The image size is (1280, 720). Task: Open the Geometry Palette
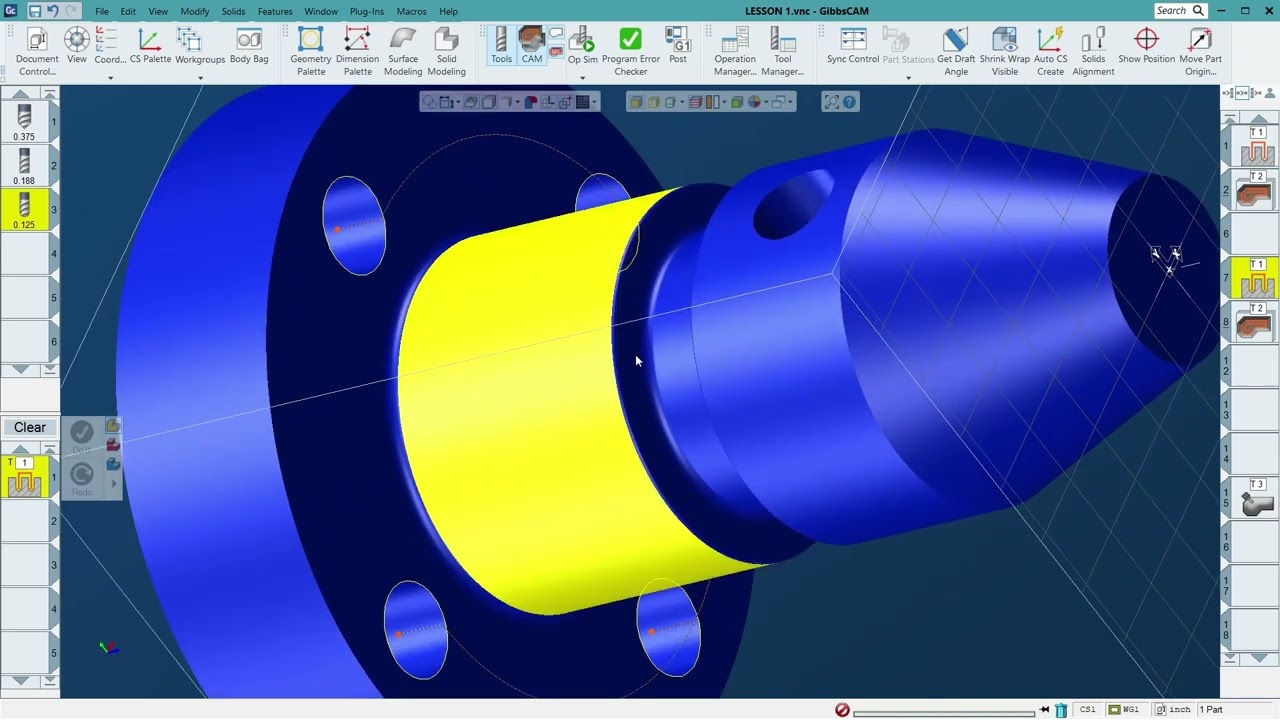pos(311,52)
